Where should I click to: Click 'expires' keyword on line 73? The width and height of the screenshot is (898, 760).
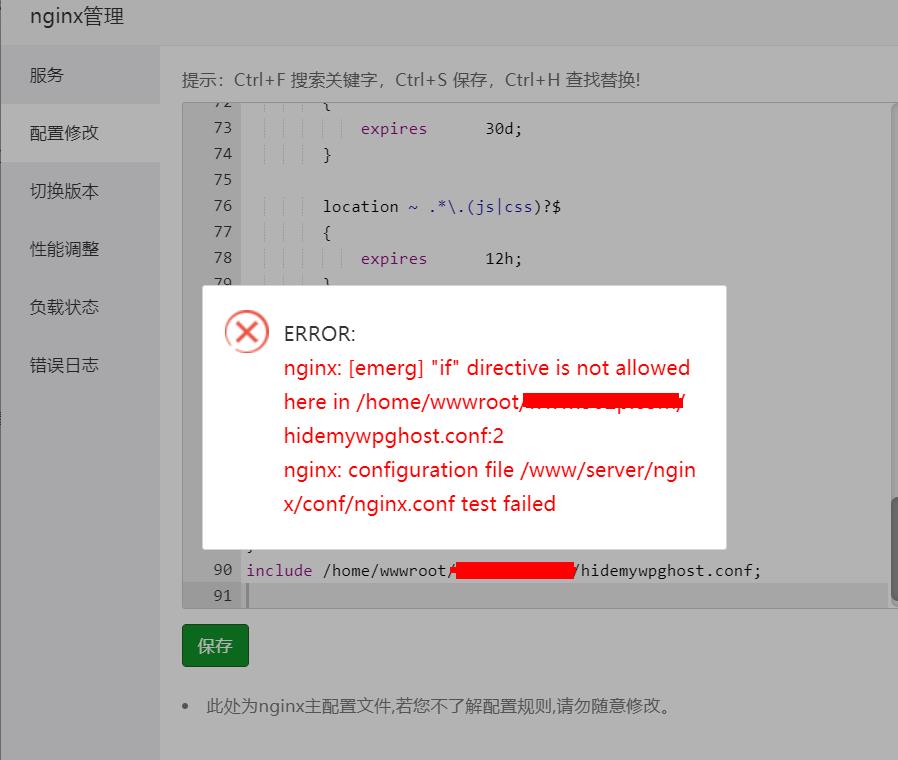[393, 129]
